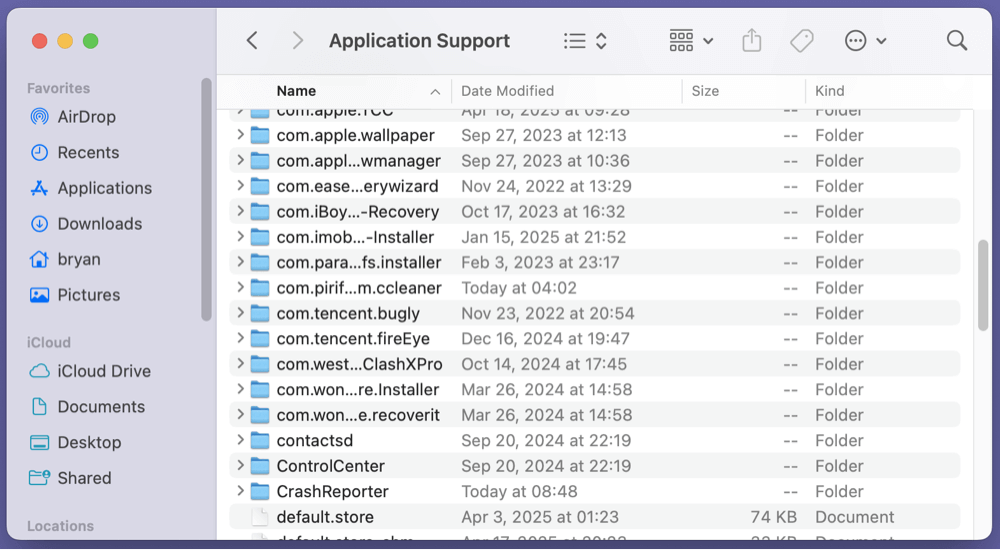The height and width of the screenshot is (550, 1000).
Task: Open Applications in the sidebar
Action: 91,188
